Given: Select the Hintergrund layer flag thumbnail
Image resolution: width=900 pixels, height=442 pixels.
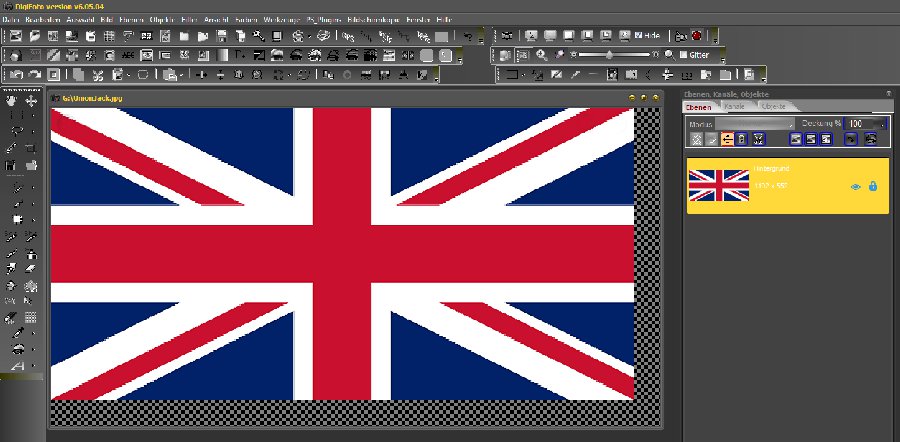Looking at the screenshot, I should point(719,185).
